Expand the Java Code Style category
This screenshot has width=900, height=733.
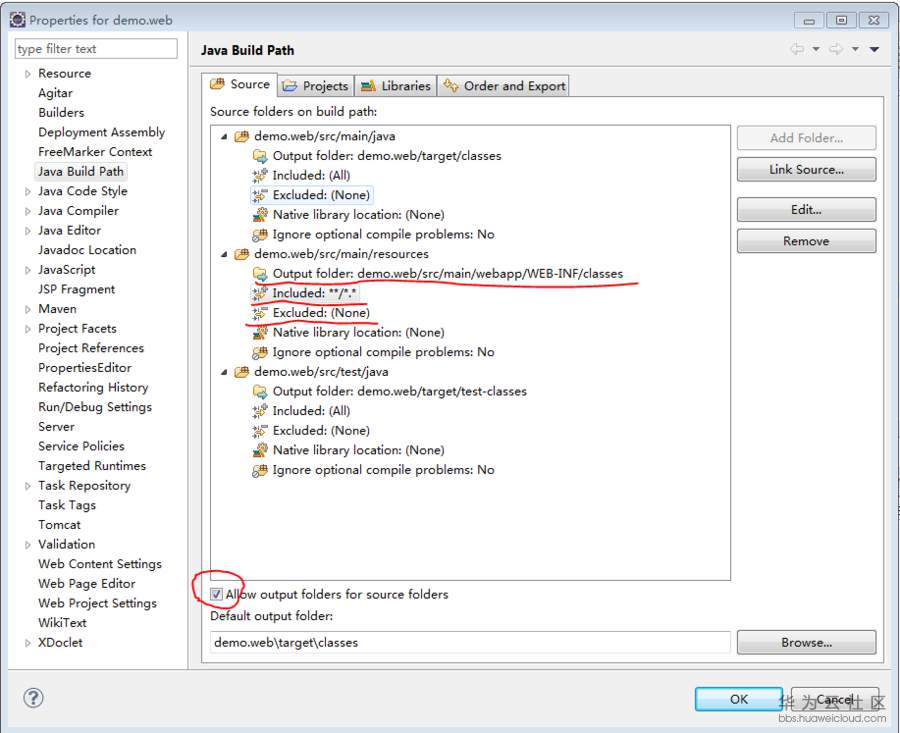(28, 191)
